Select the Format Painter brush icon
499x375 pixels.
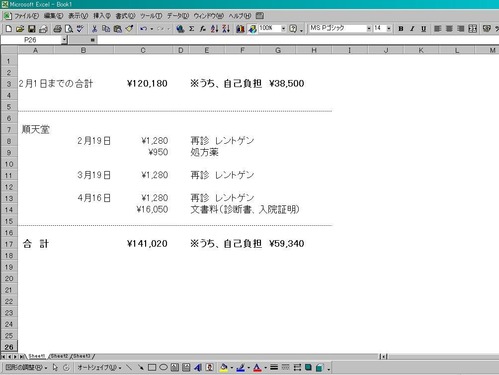pos(129,29)
